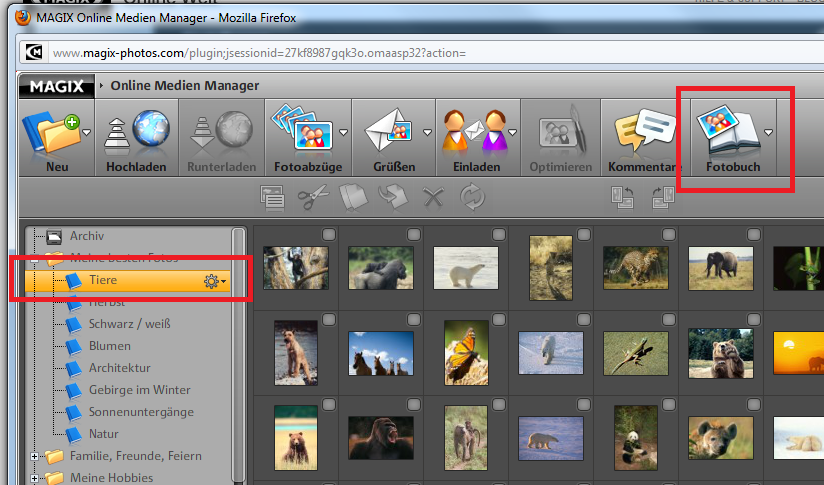
Task: Select the Natur album
Action: pos(104,434)
